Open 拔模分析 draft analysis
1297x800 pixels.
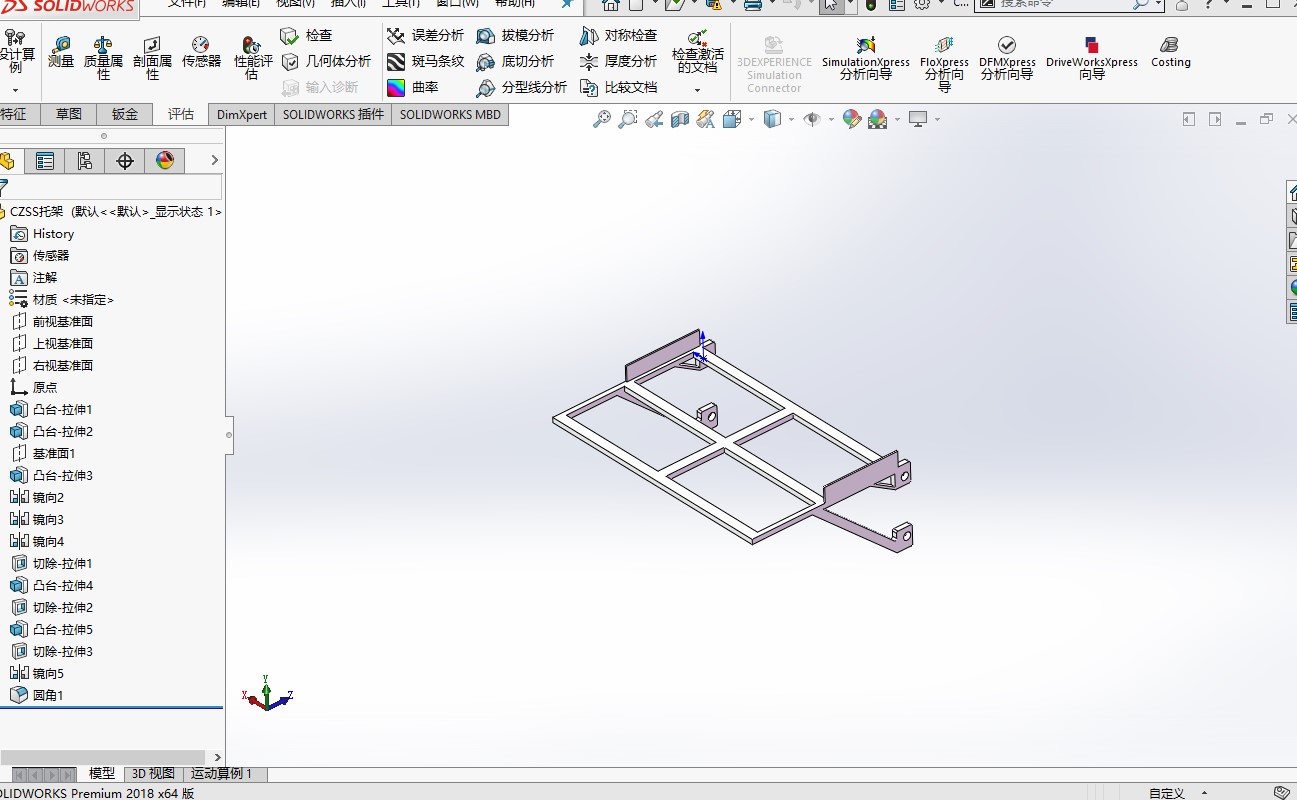[515, 36]
